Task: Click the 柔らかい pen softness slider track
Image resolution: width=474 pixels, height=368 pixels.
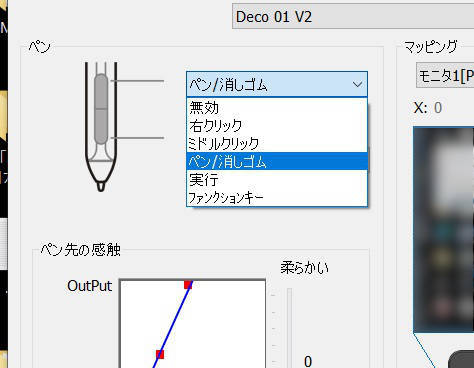Action: (289, 328)
